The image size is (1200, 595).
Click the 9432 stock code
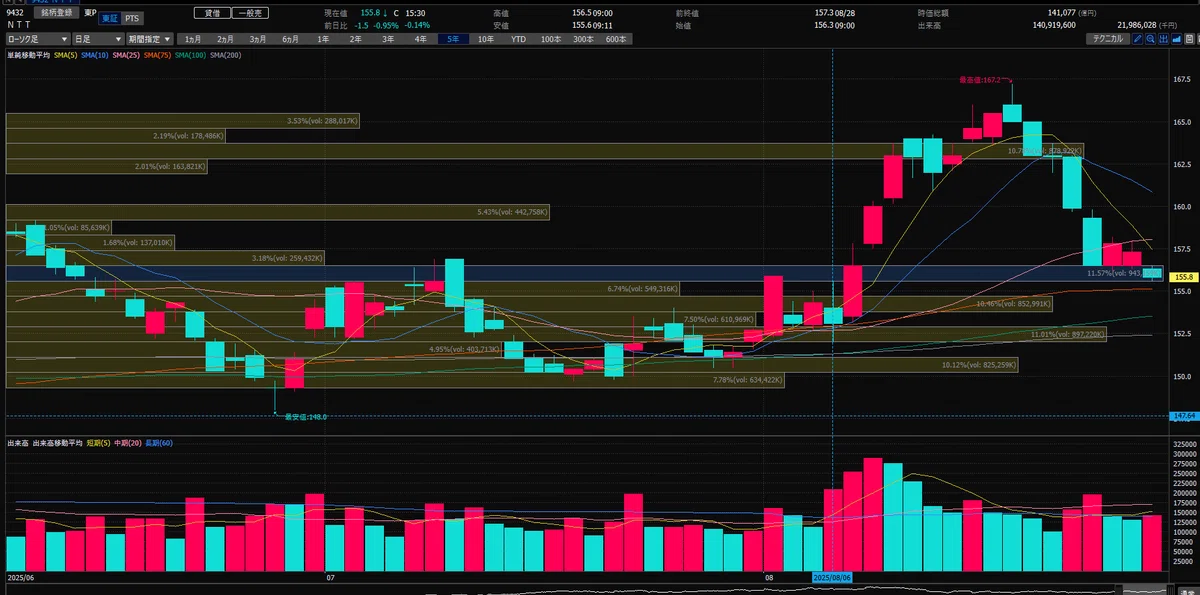click(x=15, y=13)
